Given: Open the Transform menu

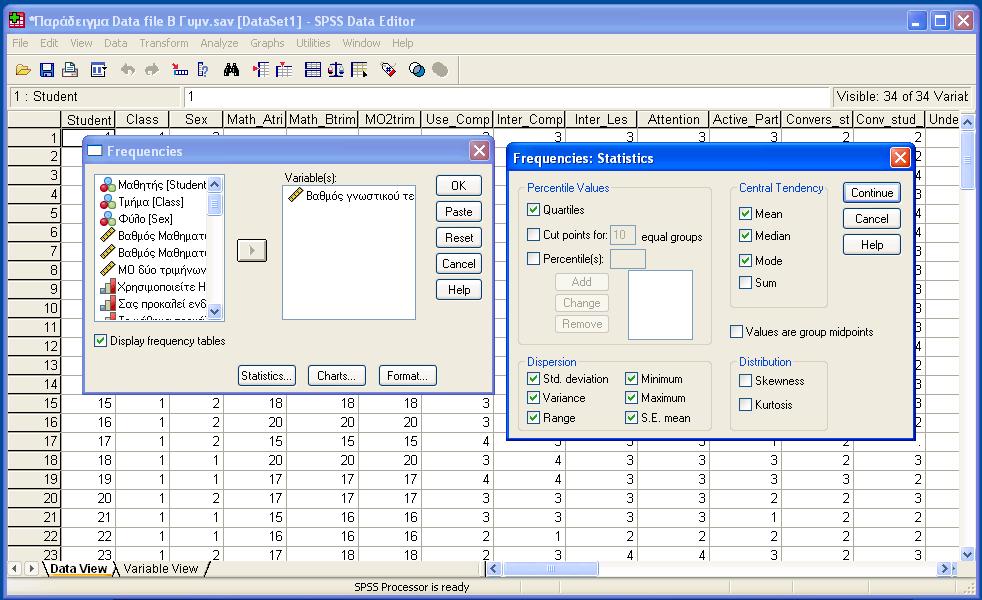Looking at the screenshot, I should tap(163, 43).
